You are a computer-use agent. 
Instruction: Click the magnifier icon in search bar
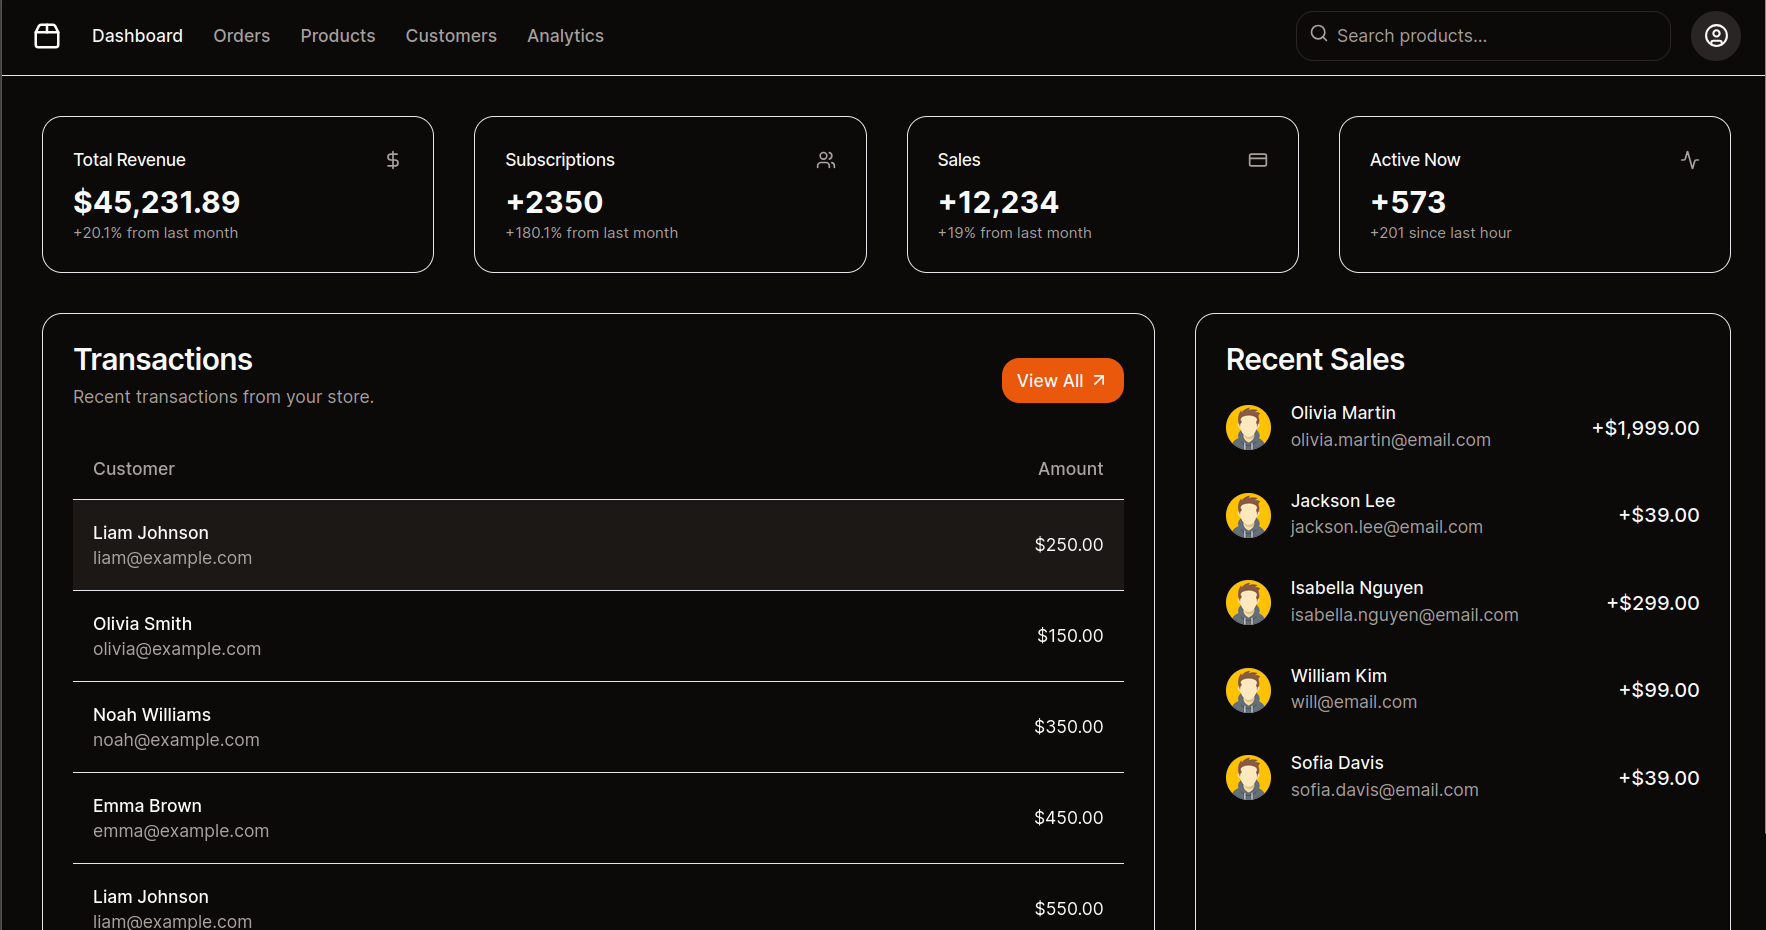tap(1319, 34)
